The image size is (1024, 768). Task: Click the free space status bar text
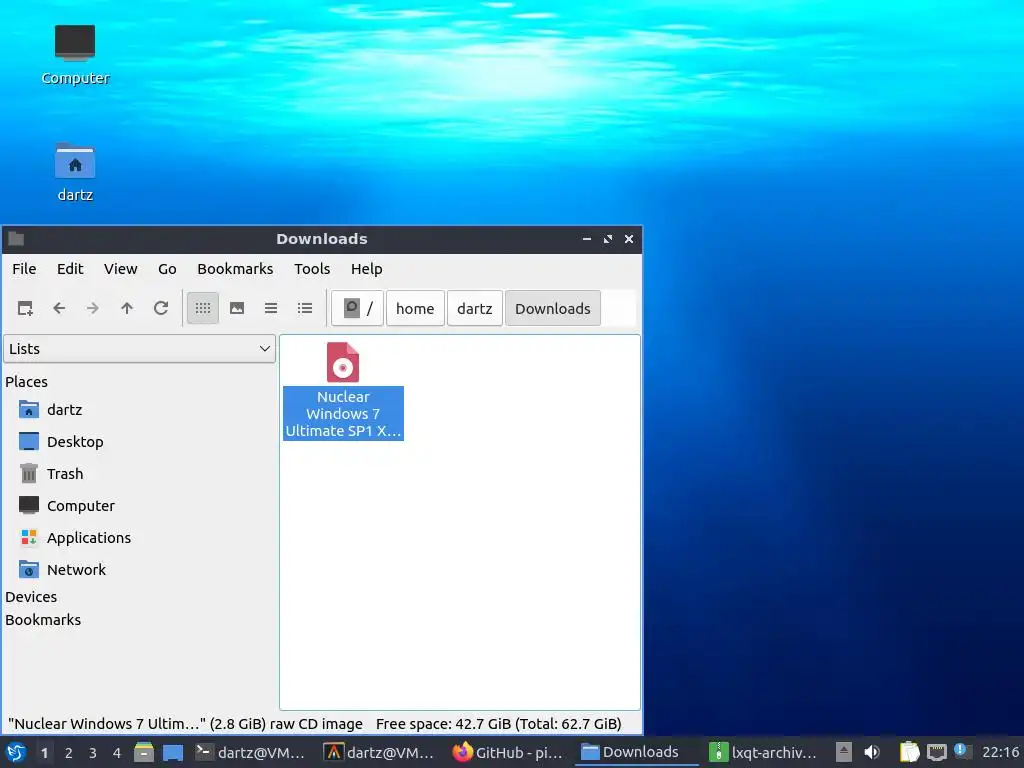point(499,724)
